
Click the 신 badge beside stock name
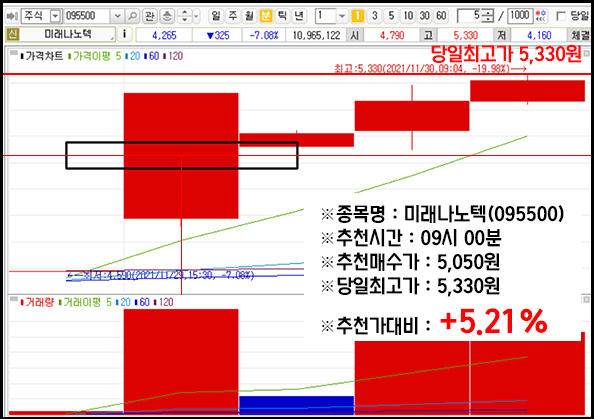13,35
